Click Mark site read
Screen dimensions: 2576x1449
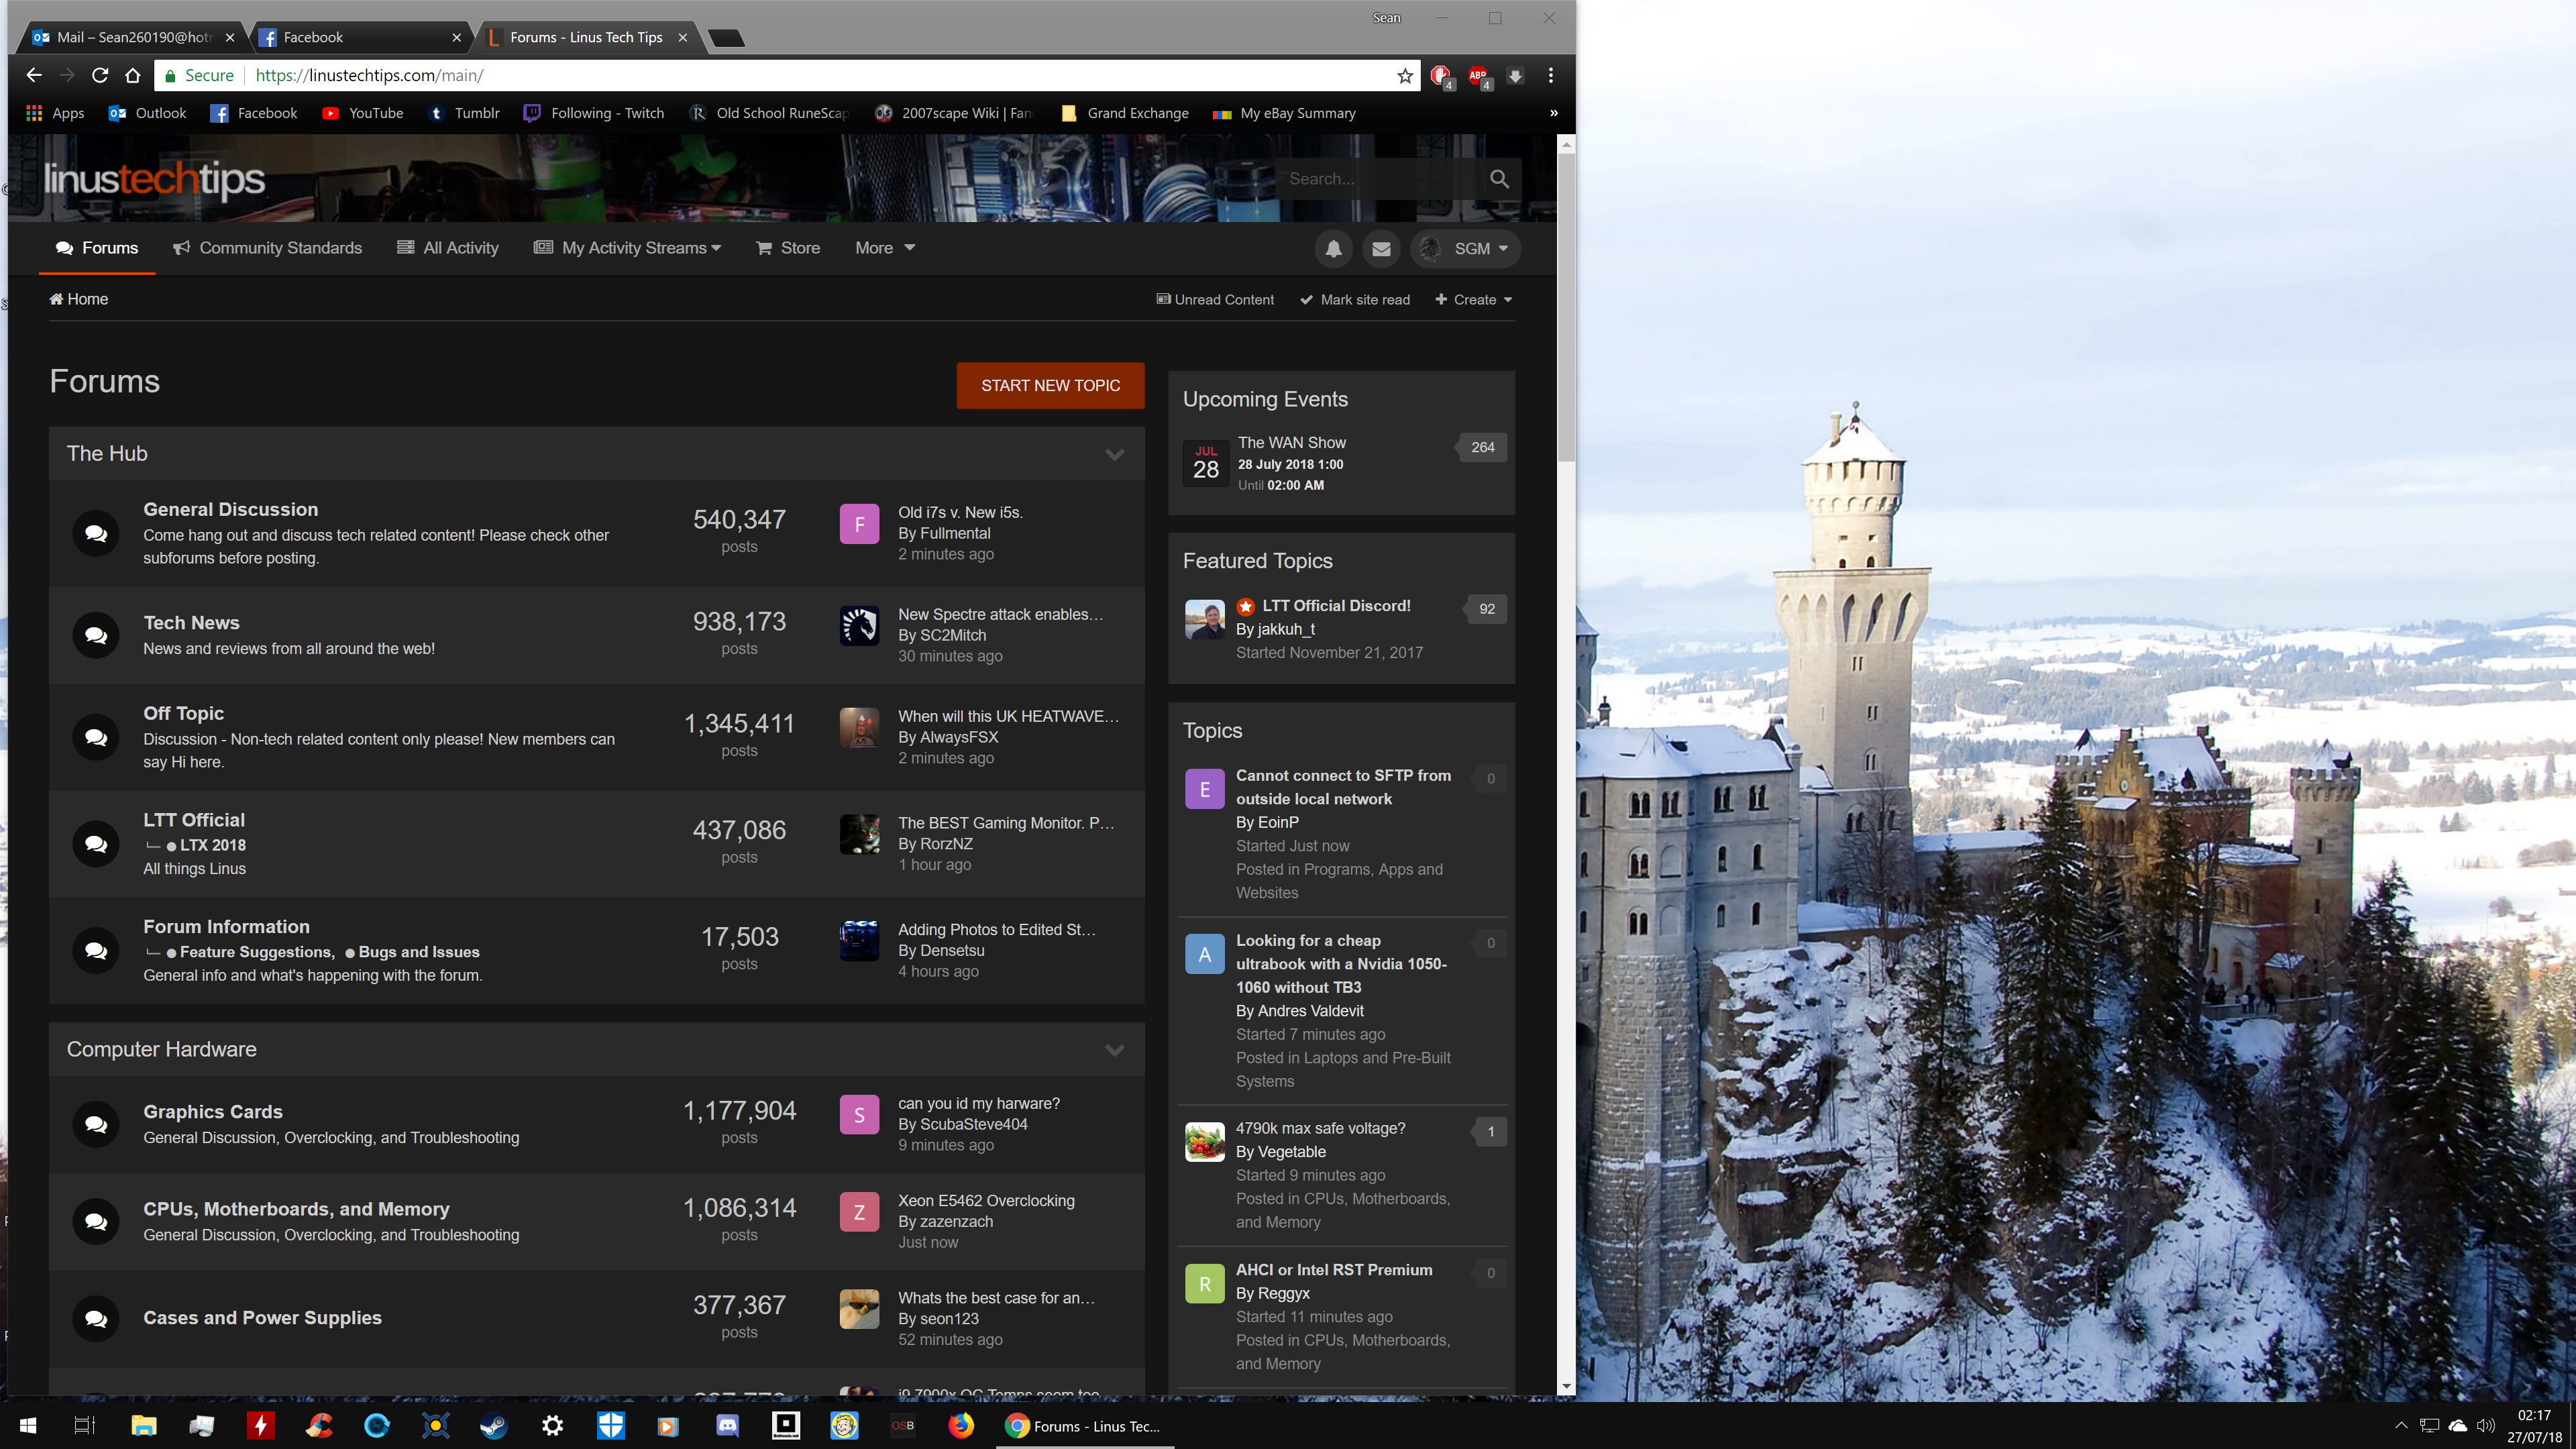coord(1355,299)
